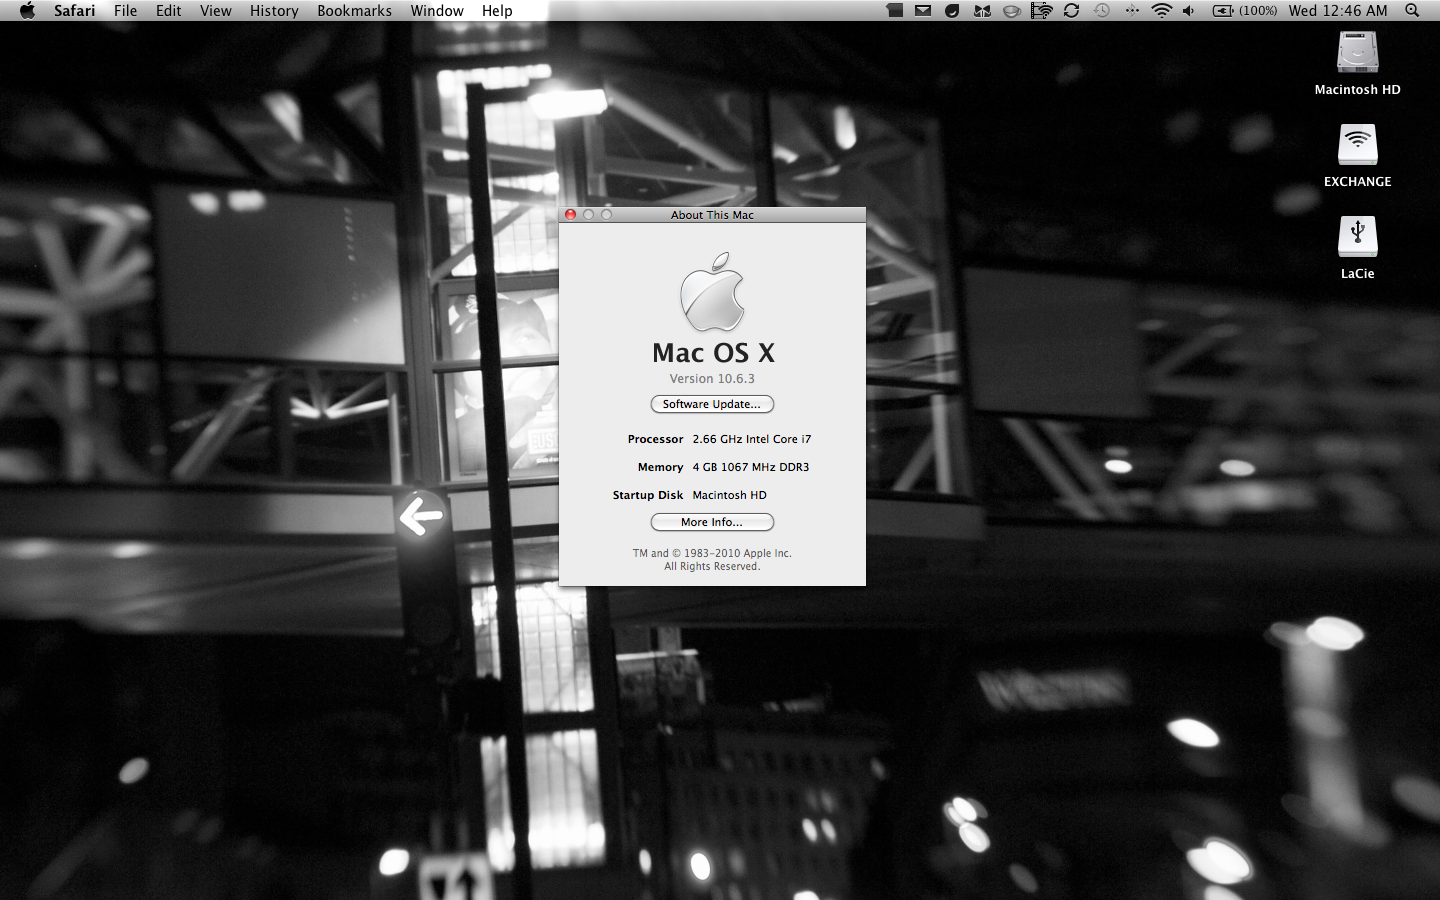Click the More Info... button
Image resolution: width=1440 pixels, height=900 pixels.
(x=712, y=522)
